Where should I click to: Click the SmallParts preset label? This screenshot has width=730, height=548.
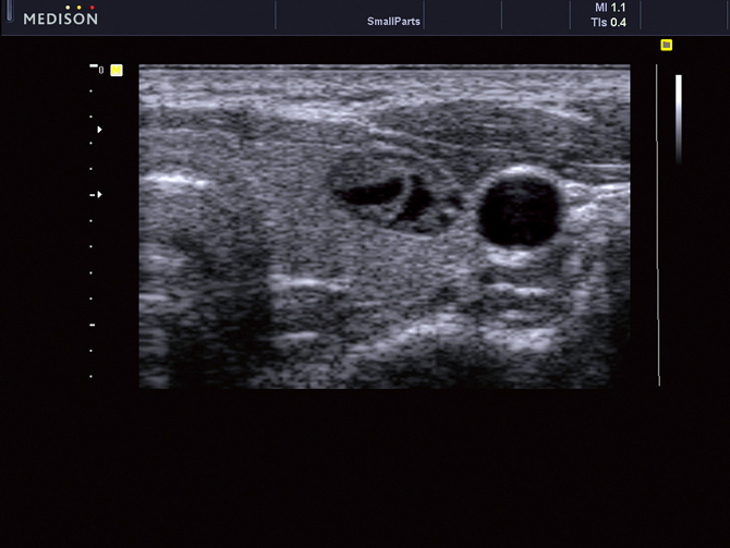point(393,20)
